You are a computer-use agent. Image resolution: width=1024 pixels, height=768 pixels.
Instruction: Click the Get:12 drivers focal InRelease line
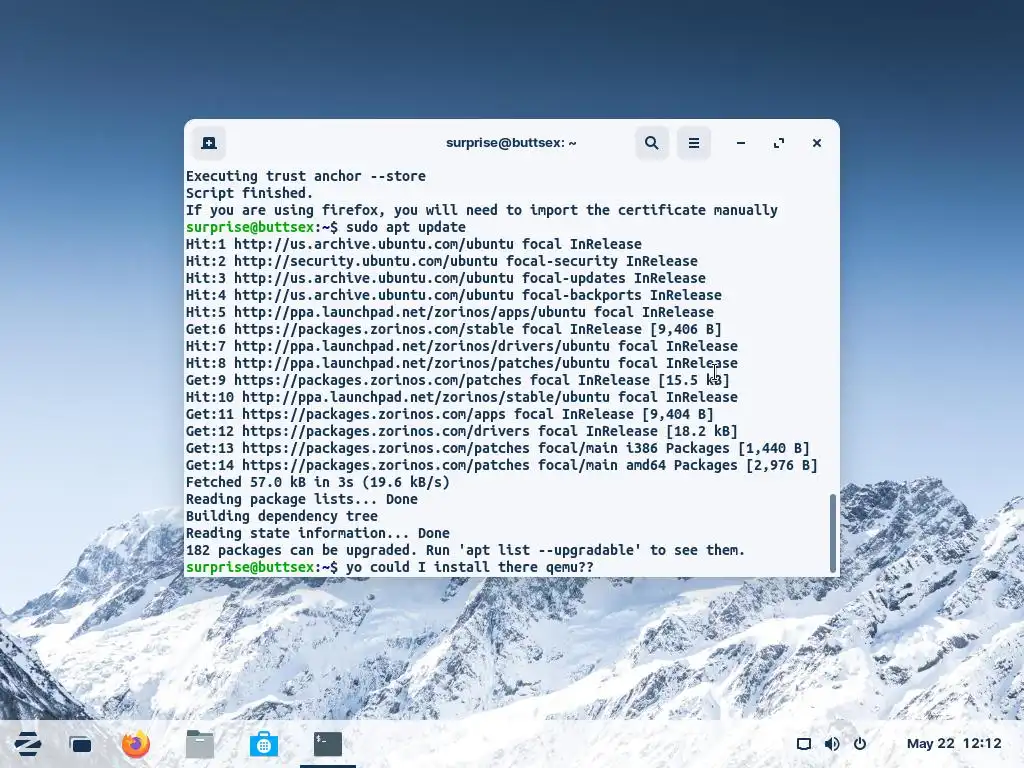coord(462,431)
